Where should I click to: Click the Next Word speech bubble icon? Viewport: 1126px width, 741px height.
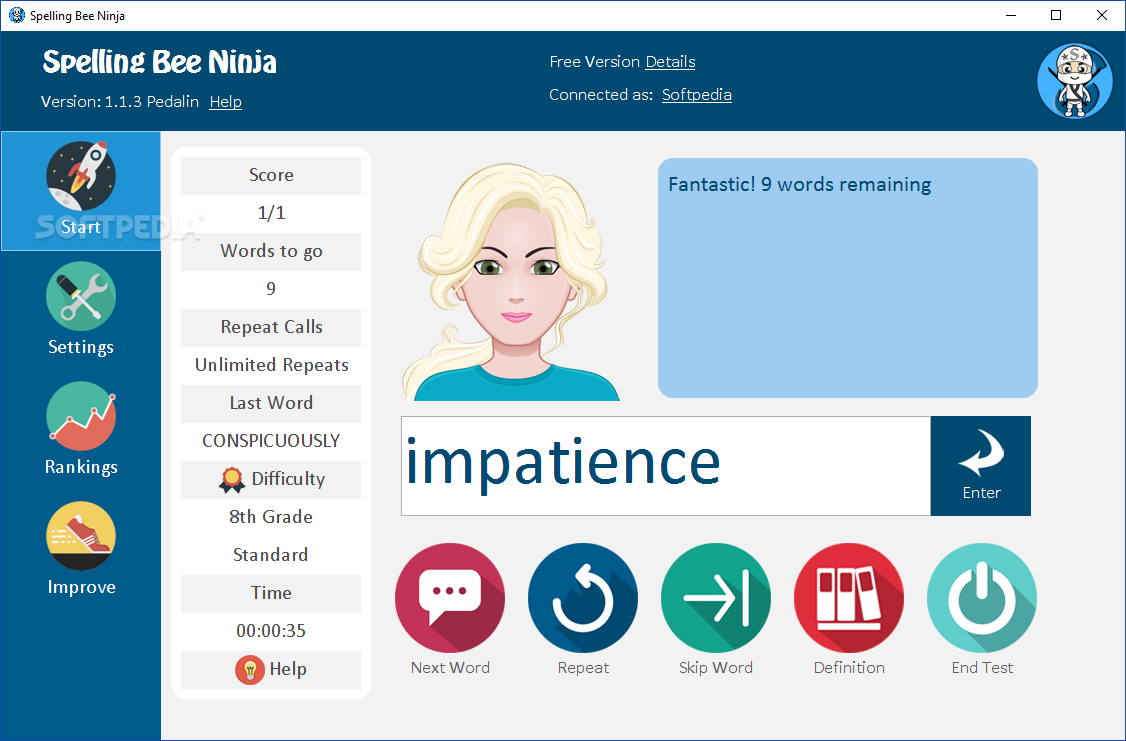450,597
